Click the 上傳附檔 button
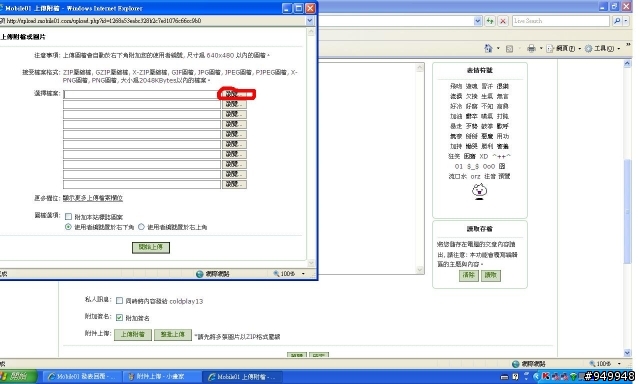This screenshot has width=640, height=384. coord(133,335)
